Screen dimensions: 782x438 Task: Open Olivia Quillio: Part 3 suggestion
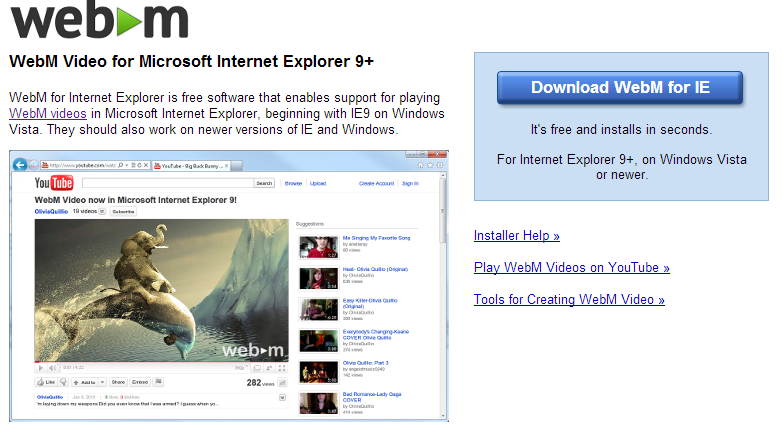coord(365,363)
